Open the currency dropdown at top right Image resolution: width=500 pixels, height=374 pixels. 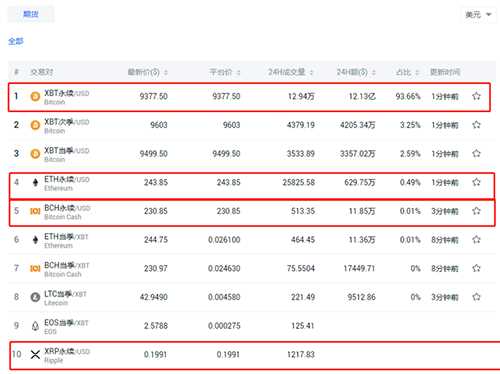(x=478, y=15)
